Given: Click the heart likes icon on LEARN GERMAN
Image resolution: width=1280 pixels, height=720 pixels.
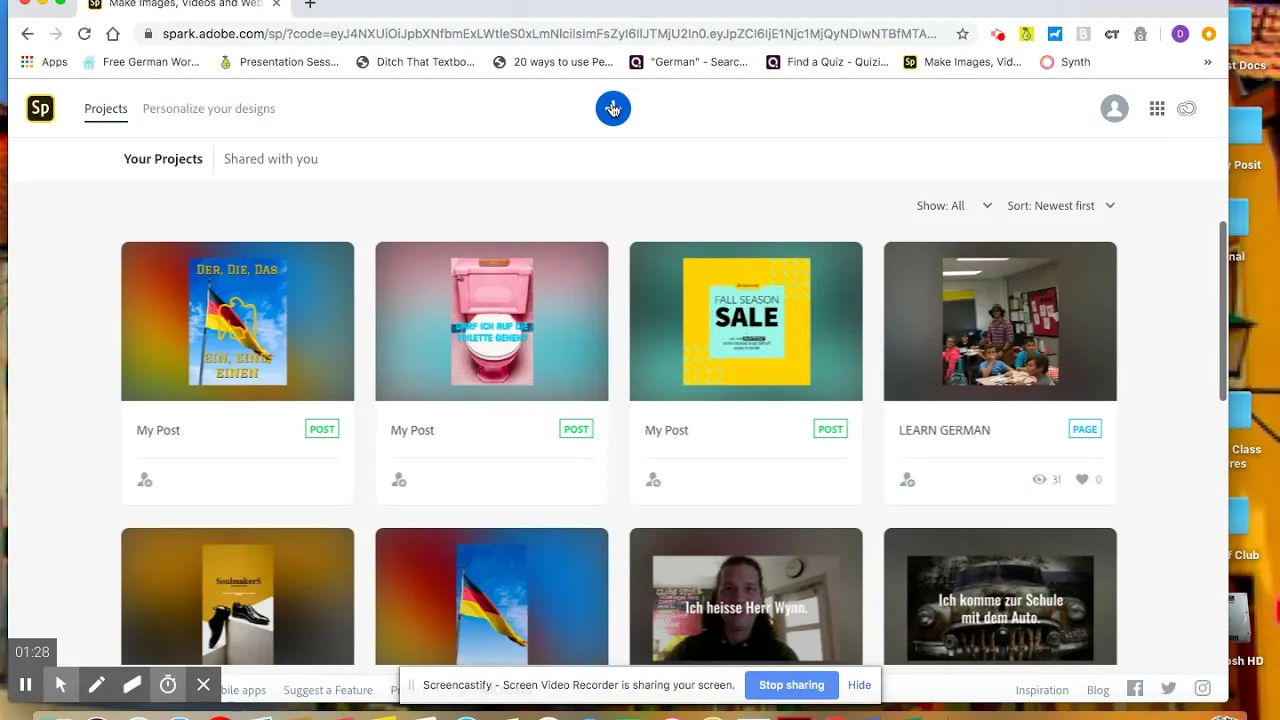Looking at the screenshot, I should (1082, 480).
